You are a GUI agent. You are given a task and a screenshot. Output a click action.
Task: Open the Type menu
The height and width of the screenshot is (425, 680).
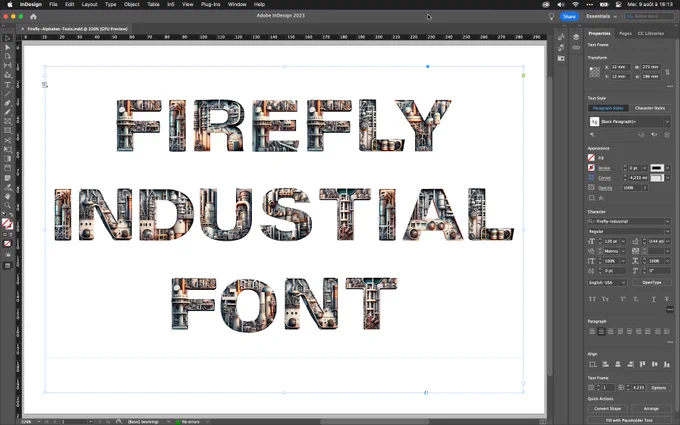click(x=111, y=4)
